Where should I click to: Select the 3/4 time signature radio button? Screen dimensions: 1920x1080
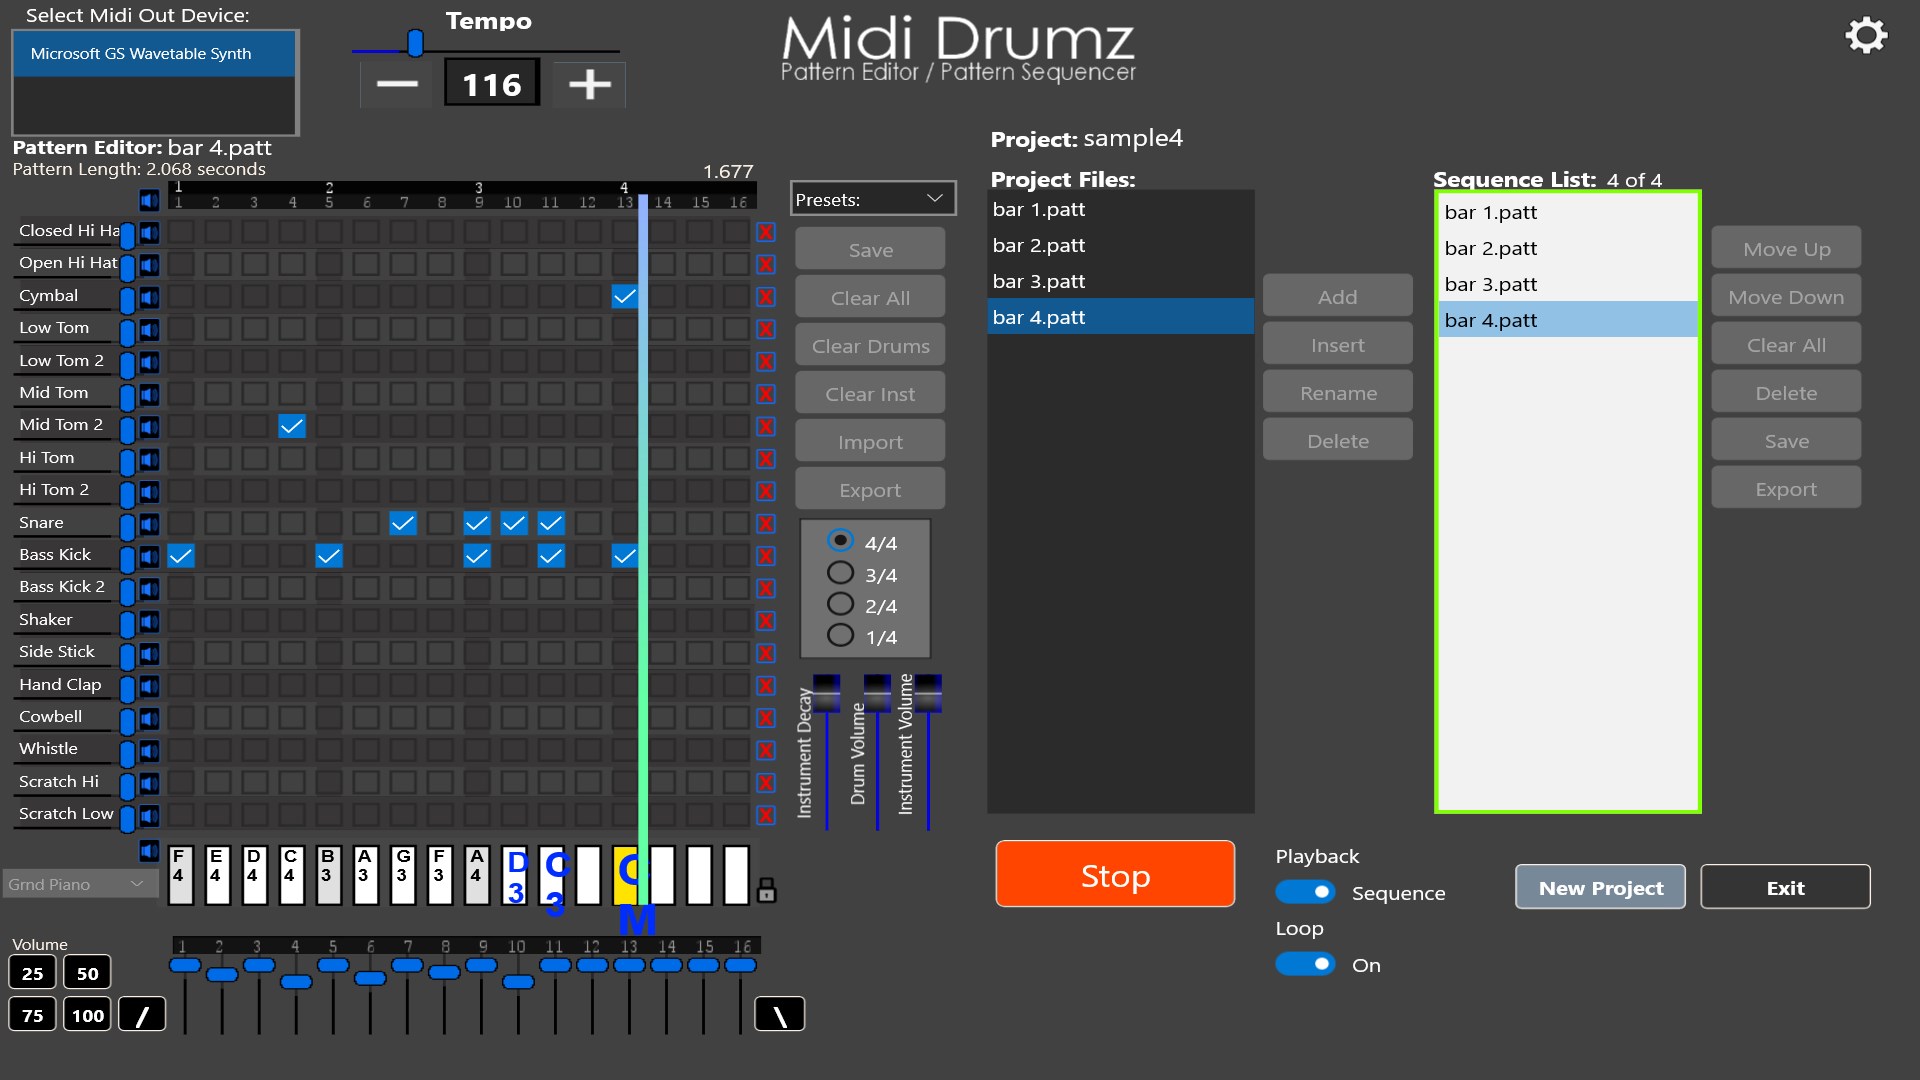pyautogui.click(x=840, y=573)
